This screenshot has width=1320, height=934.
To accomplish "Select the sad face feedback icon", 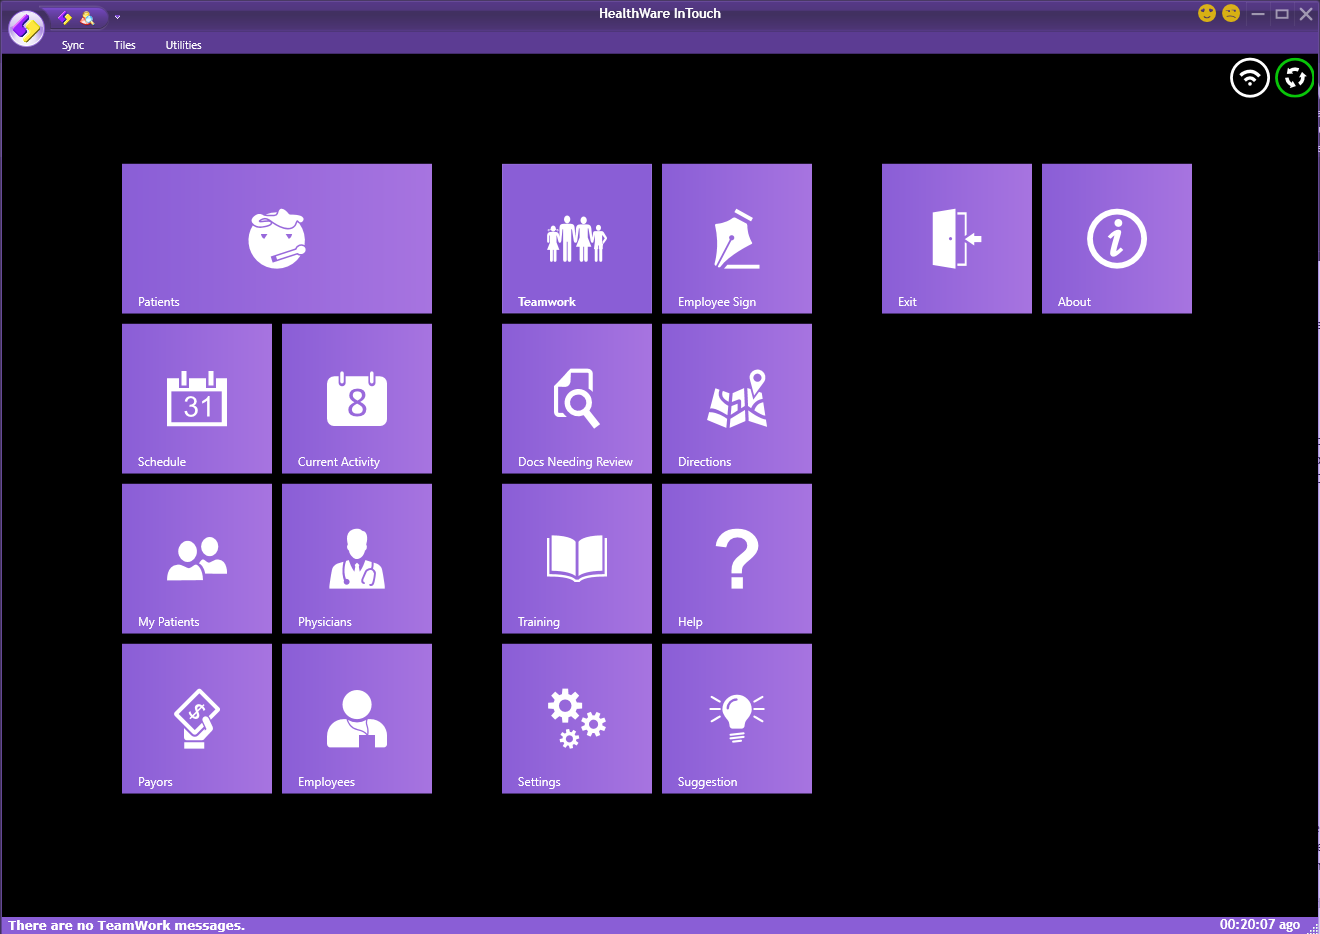I will pyautogui.click(x=1231, y=13).
